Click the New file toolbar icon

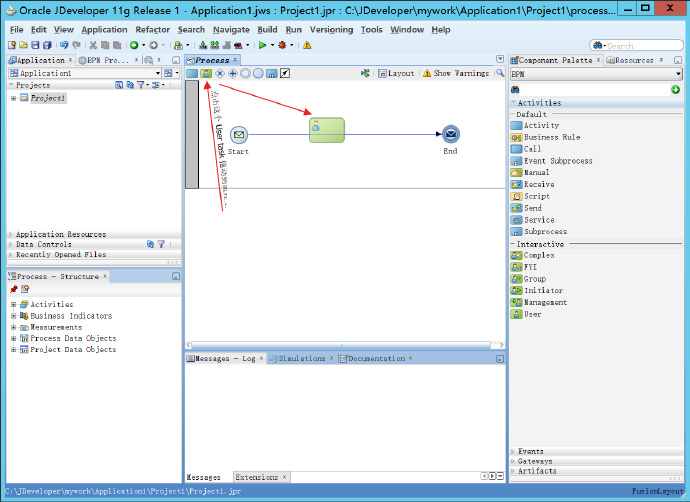coord(12,45)
